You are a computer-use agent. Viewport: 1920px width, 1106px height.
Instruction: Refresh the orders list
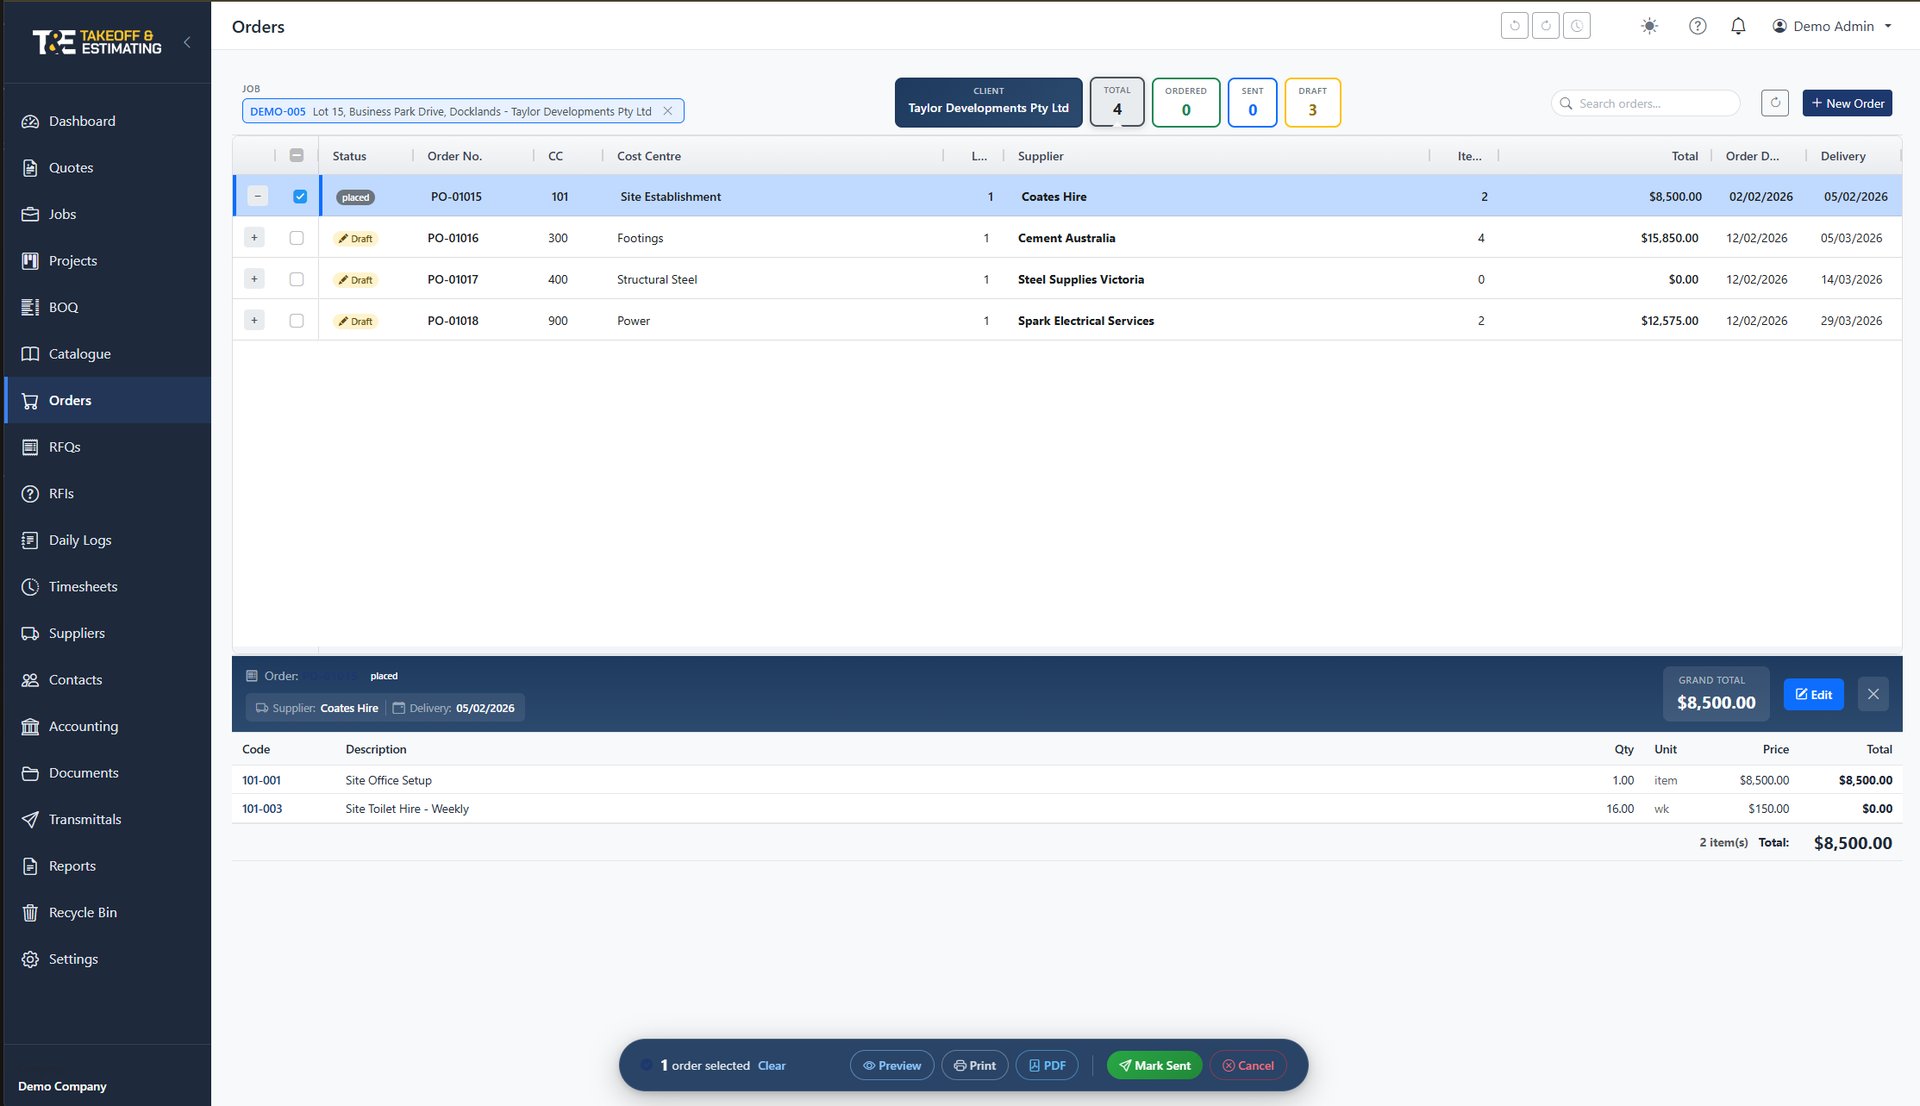(x=1775, y=103)
